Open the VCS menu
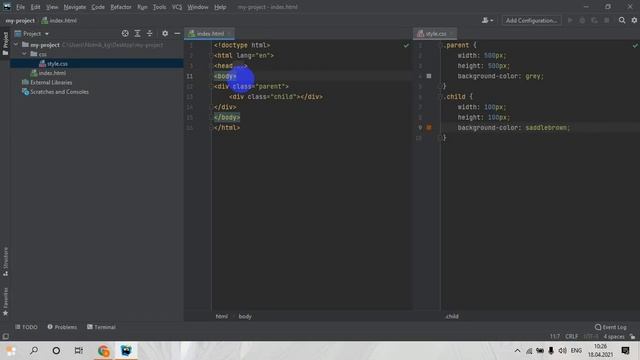The height and width of the screenshot is (360, 640). point(177,7)
